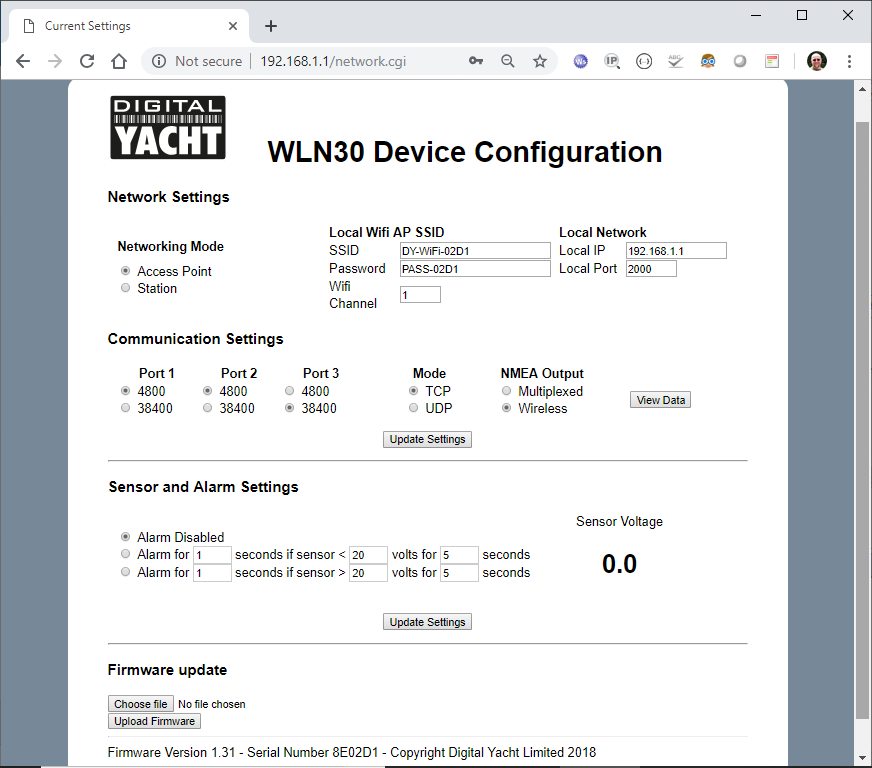Open the IP address lookup extension
The height and width of the screenshot is (768, 872).
[x=612, y=61]
